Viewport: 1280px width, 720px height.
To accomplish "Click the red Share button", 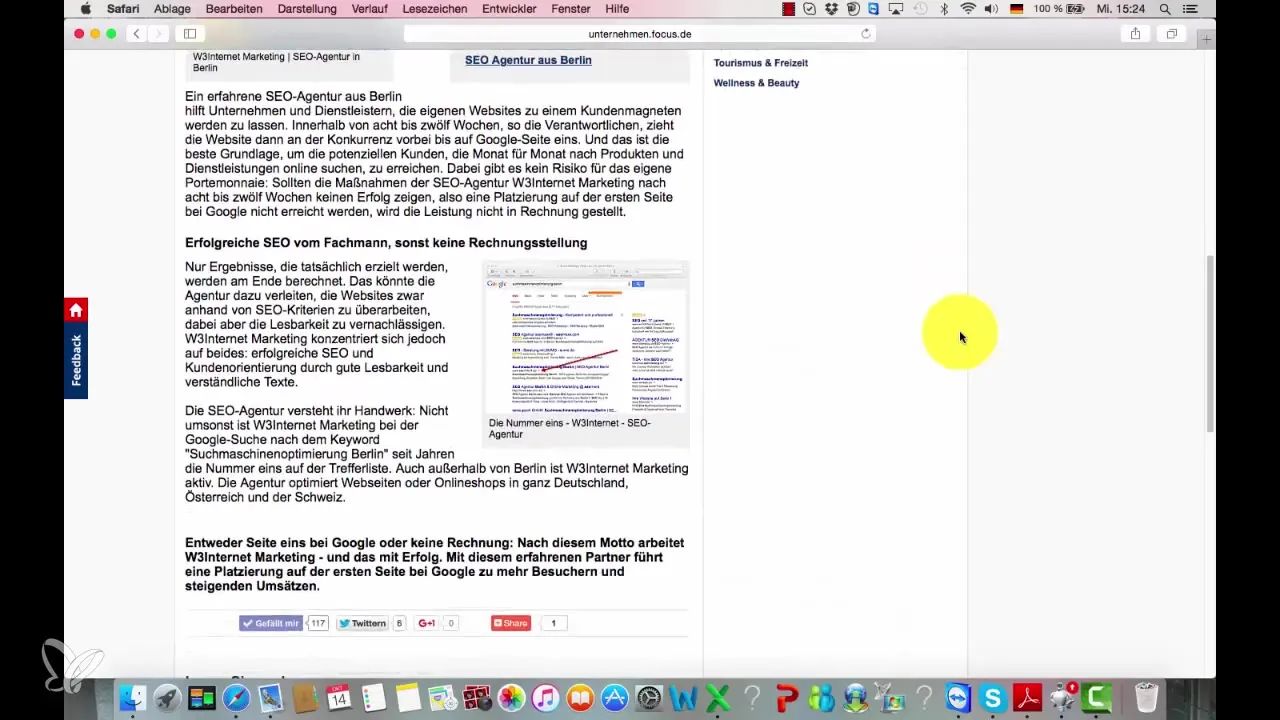I will (510, 623).
